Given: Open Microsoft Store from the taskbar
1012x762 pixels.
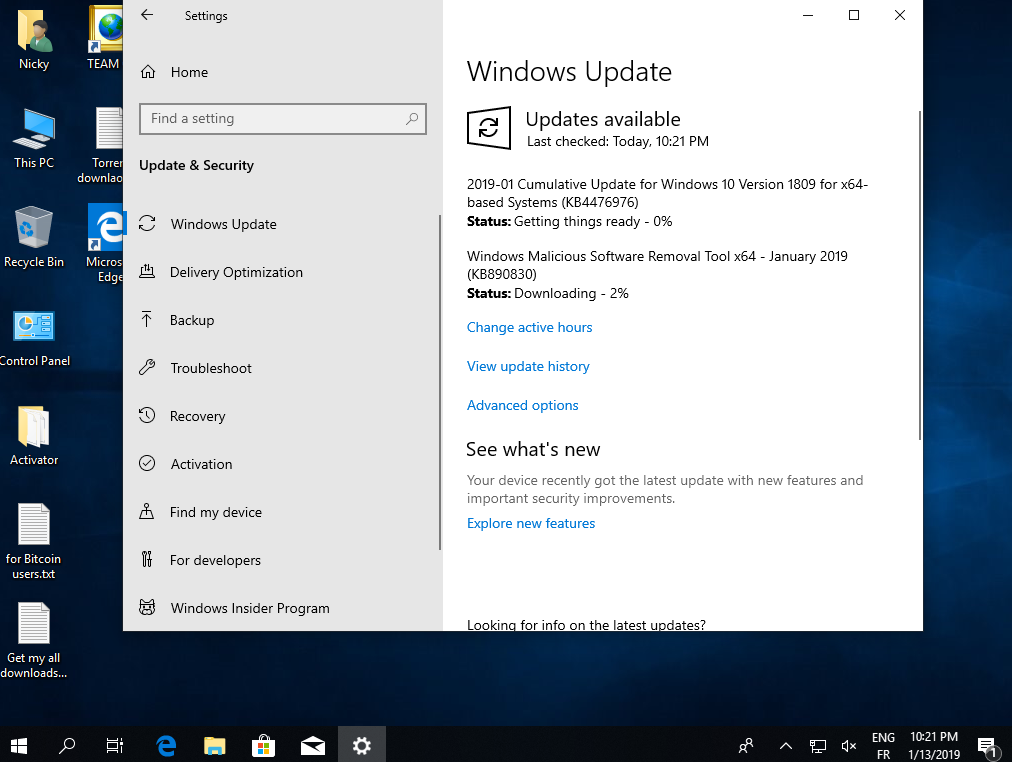Looking at the screenshot, I should pos(263,746).
